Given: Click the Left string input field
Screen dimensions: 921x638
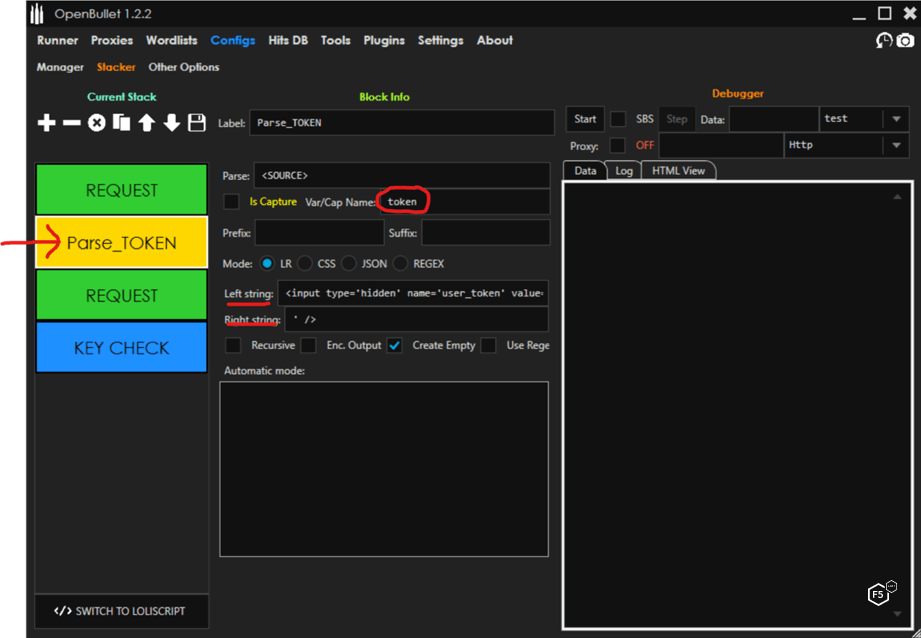Looking at the screenshot, I should [x=415, y=294].
